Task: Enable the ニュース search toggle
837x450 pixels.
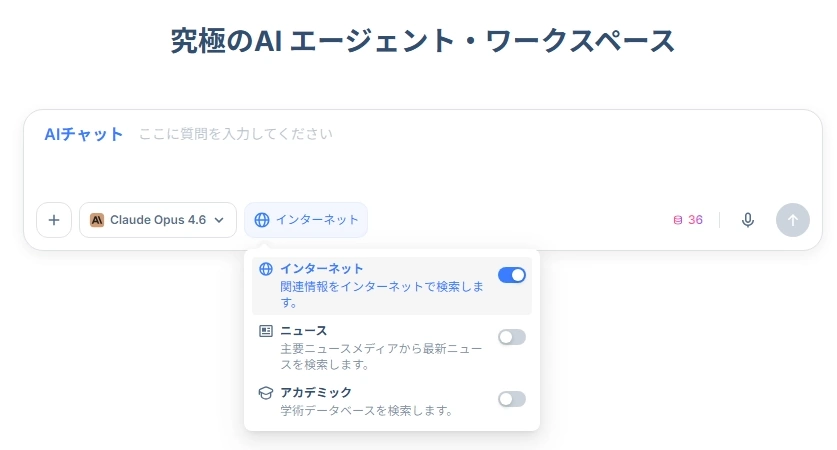Action: click(511, 337)
